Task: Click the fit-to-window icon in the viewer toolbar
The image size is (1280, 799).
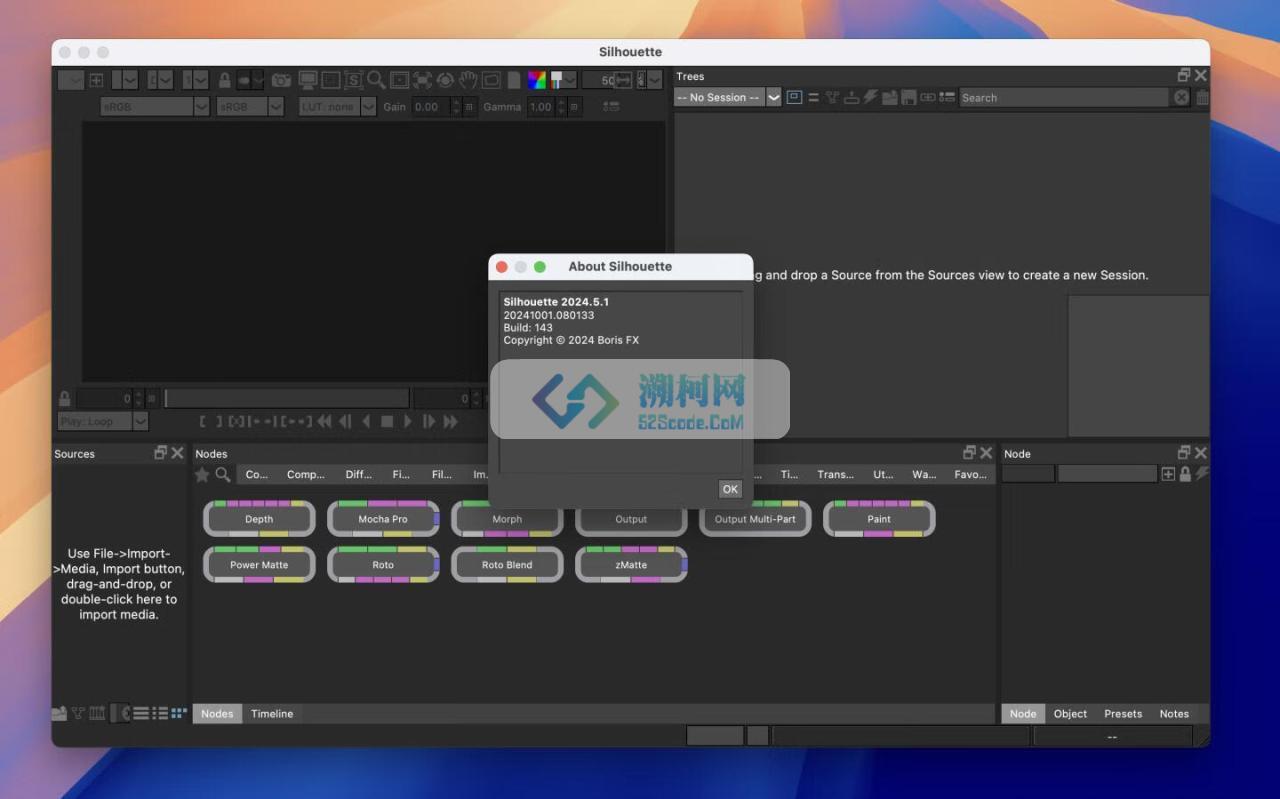Action: (422, 80)
